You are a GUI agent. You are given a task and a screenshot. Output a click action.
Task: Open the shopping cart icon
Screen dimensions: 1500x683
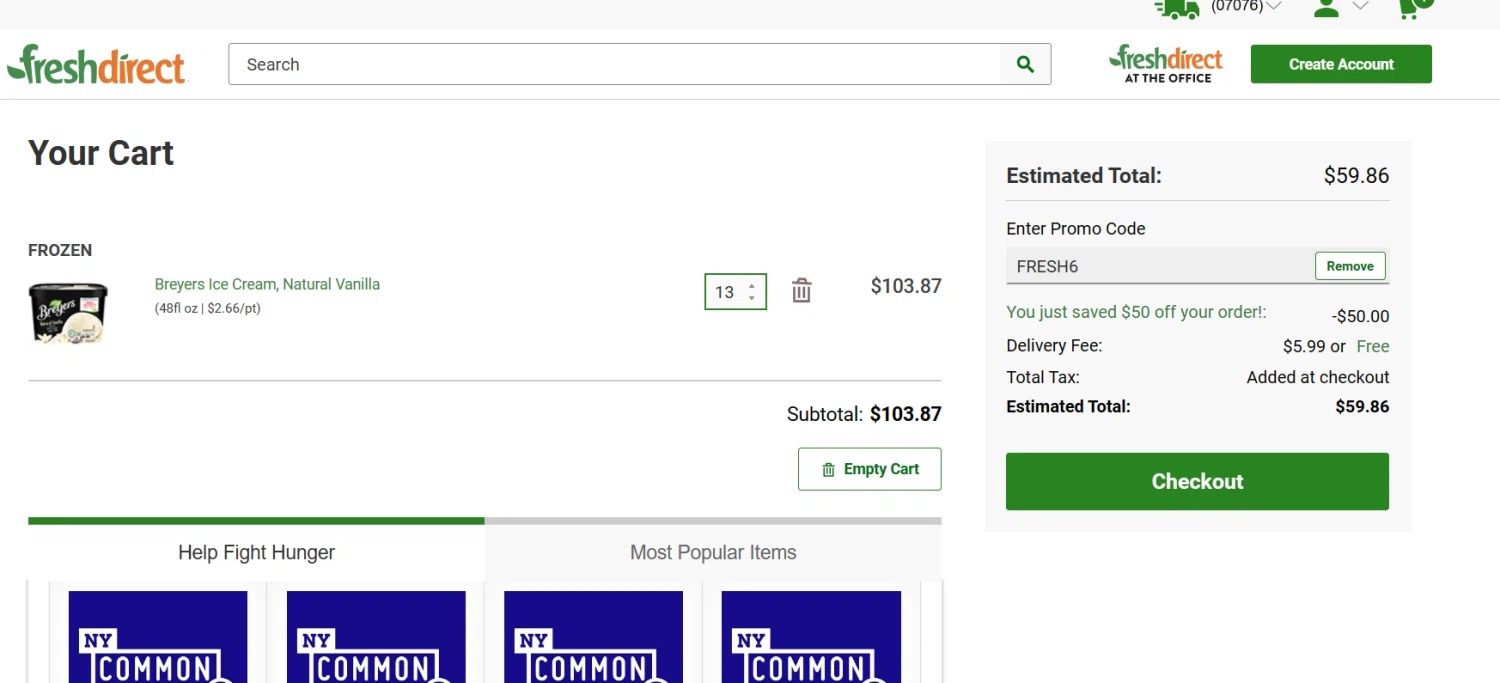coord(1414,8)
